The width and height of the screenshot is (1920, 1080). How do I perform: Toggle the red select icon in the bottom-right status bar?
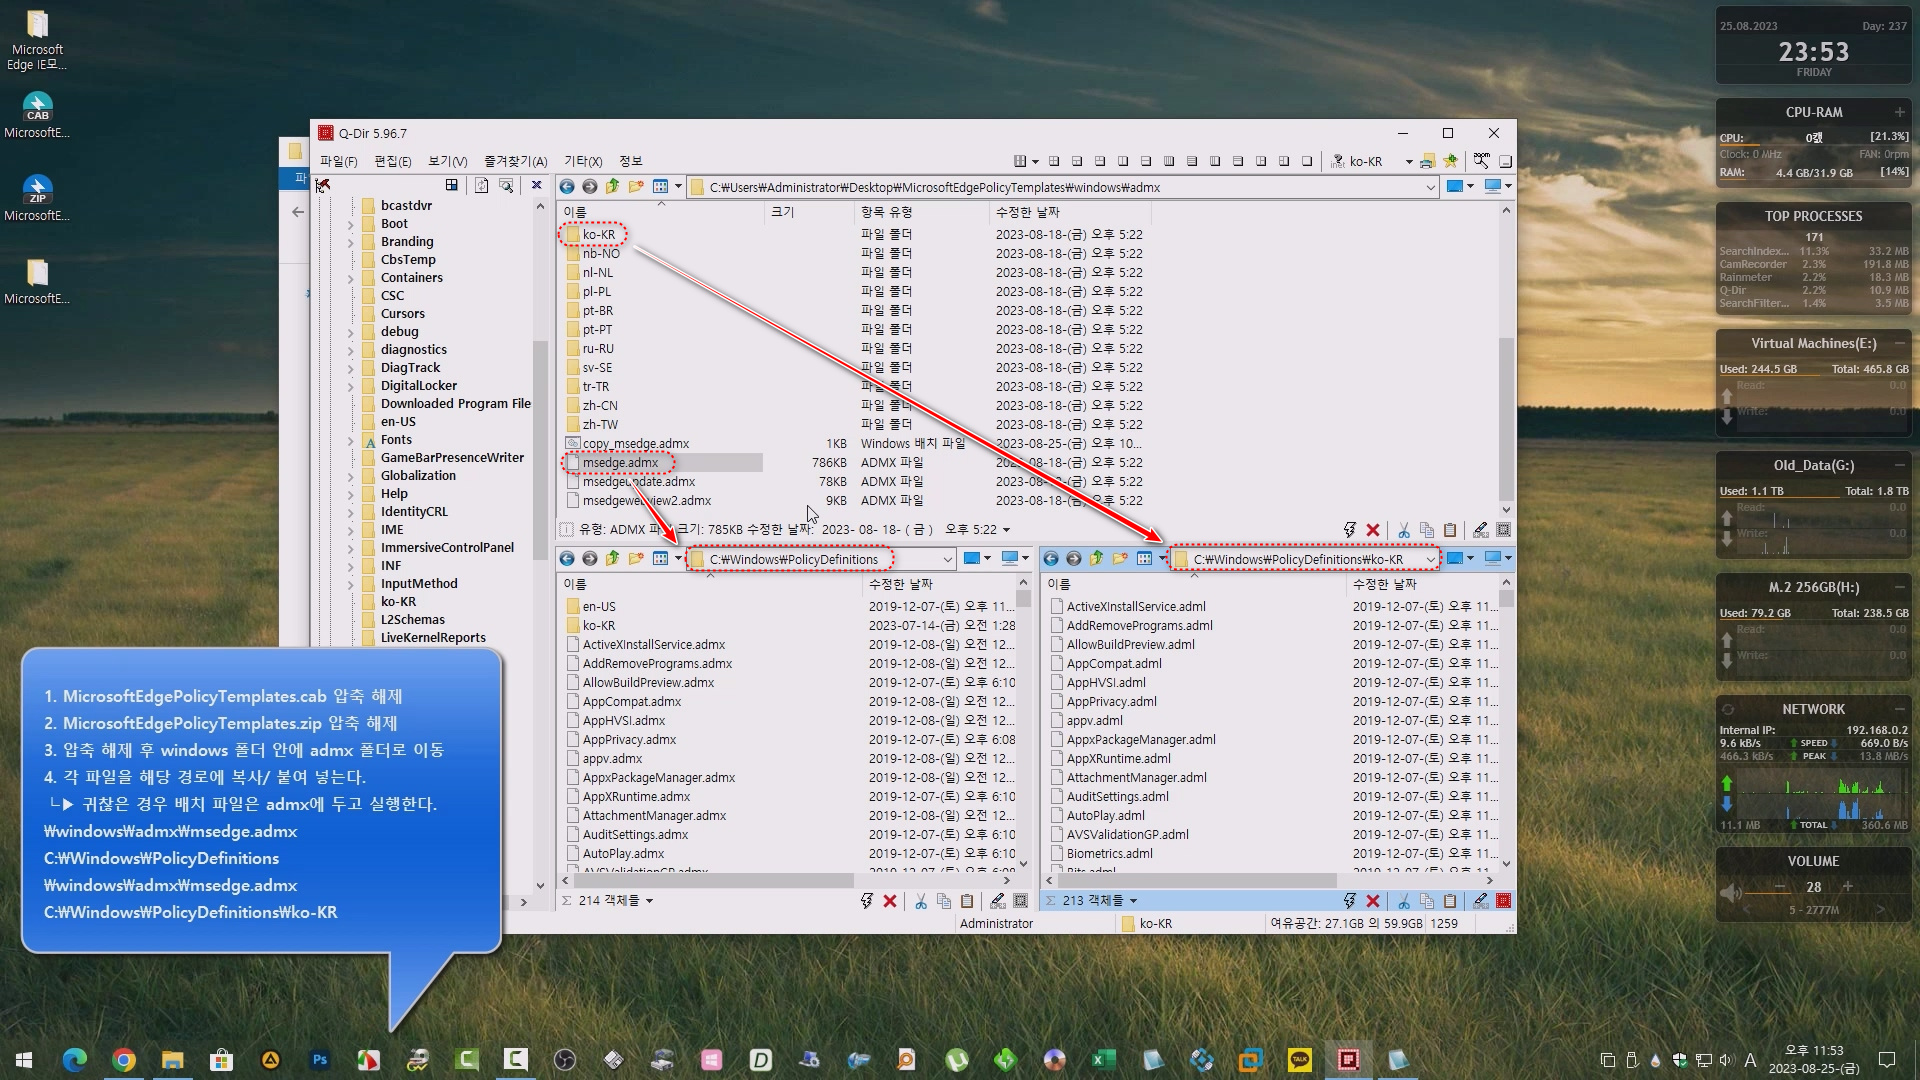[1503, 901]
